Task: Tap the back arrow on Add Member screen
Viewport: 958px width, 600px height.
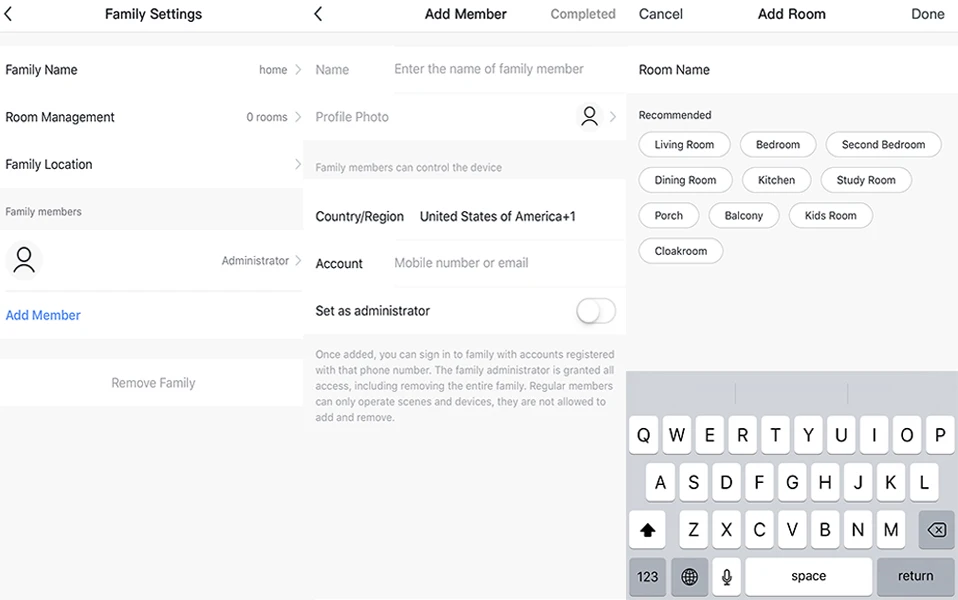Action: point(318,14)
